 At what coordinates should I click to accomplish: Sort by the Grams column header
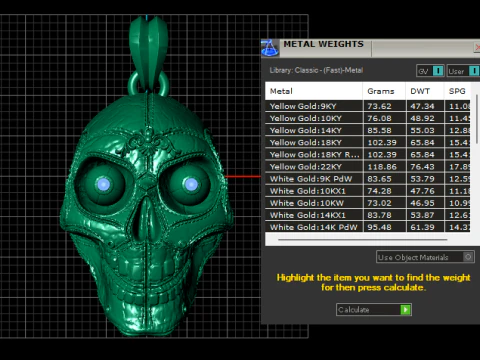(384, 91)
